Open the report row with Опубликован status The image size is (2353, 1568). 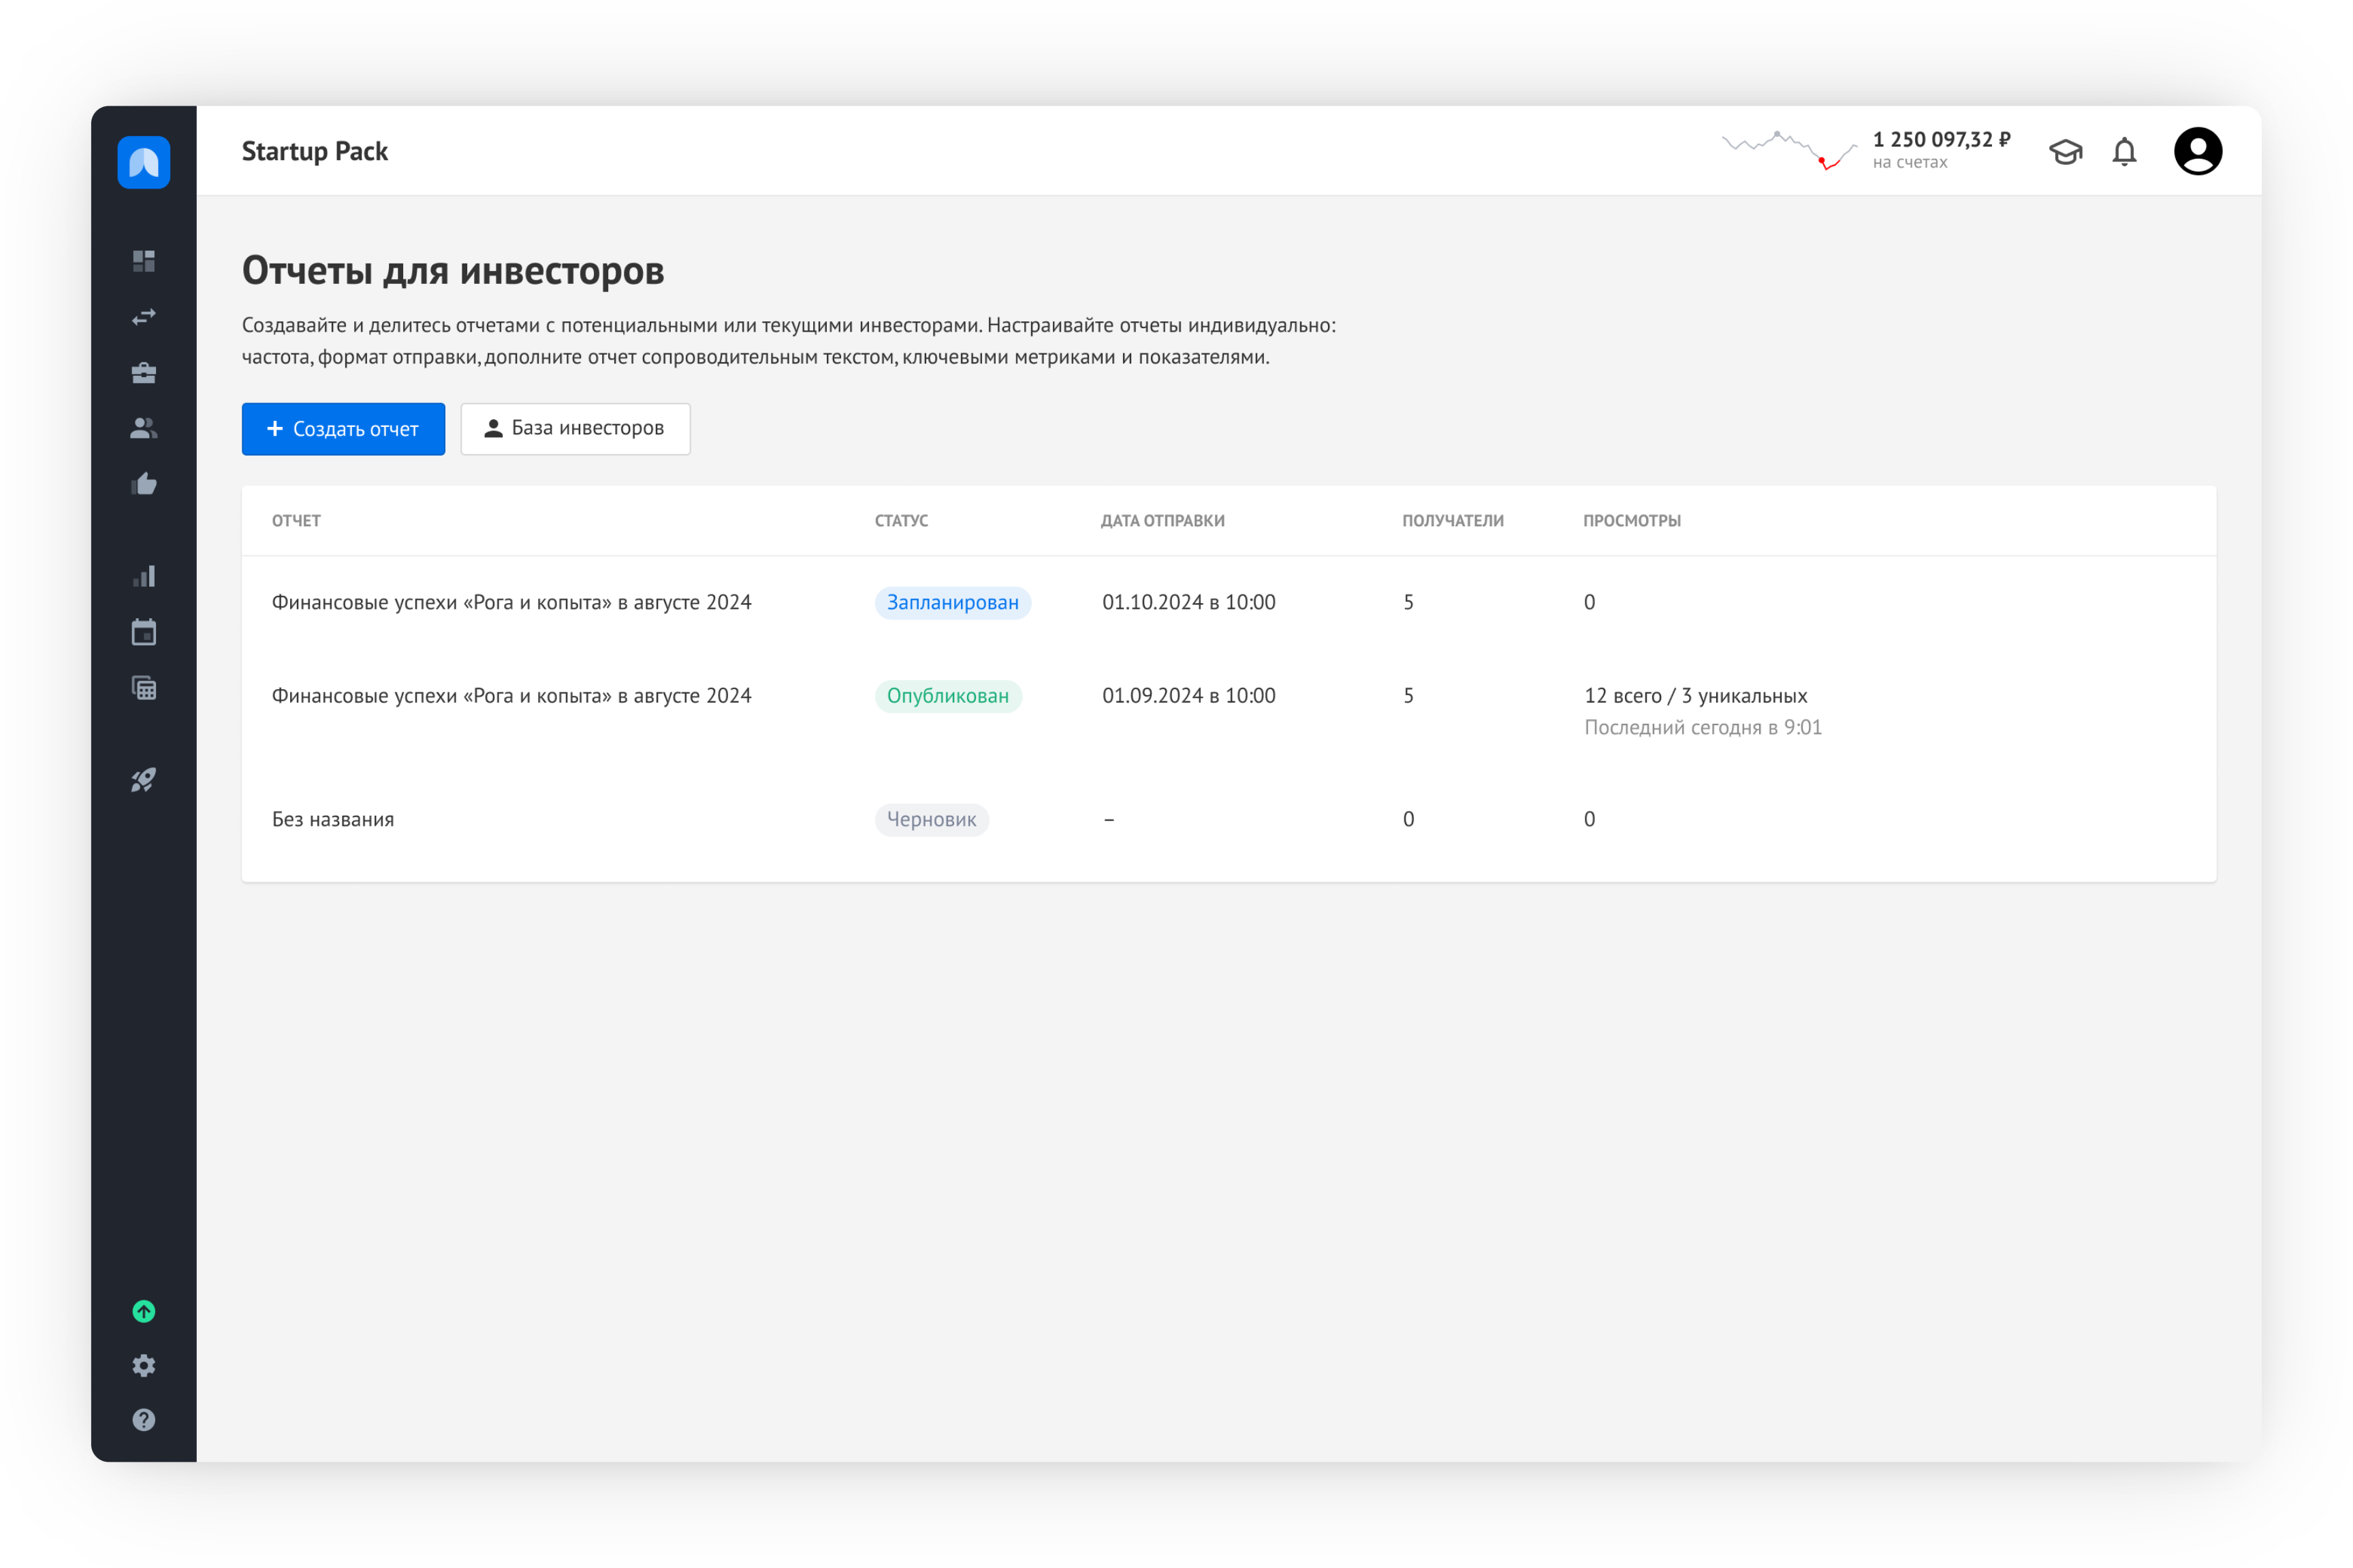coord(1228,711)
